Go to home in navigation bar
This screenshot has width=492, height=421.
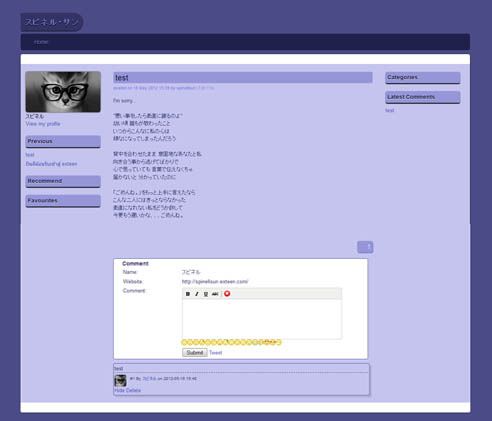(41, 42)
